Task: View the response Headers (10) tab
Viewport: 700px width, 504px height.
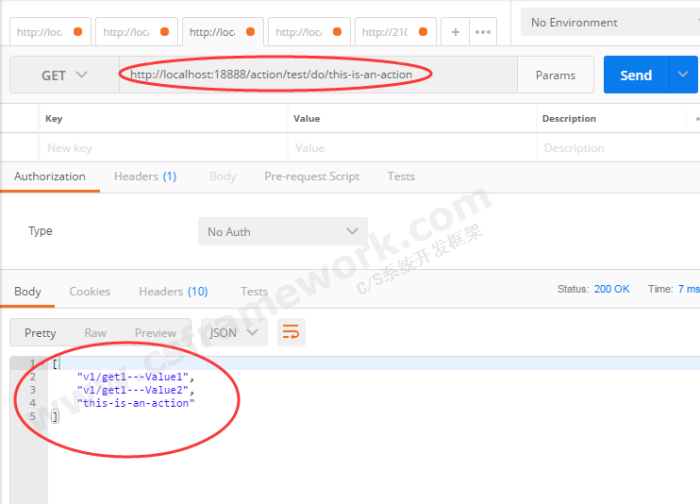Action: [173, 292]
